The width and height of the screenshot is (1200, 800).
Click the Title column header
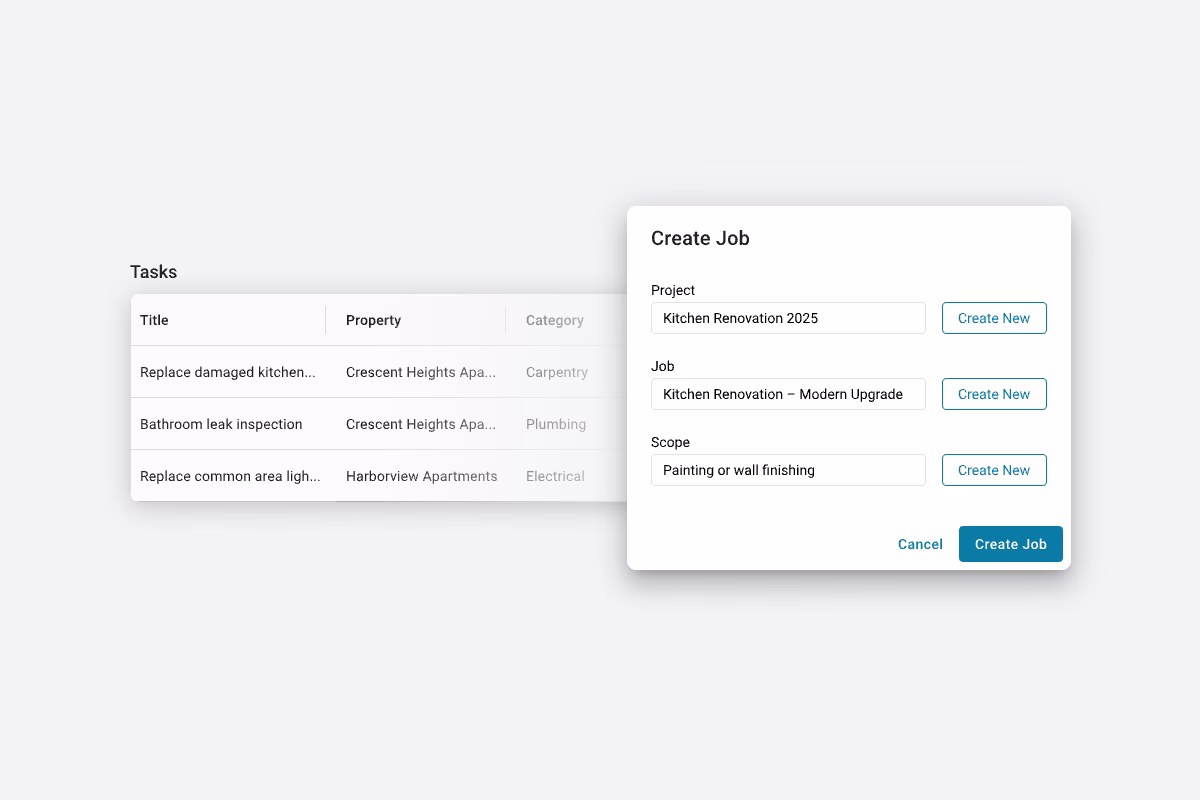click(154, 320)
